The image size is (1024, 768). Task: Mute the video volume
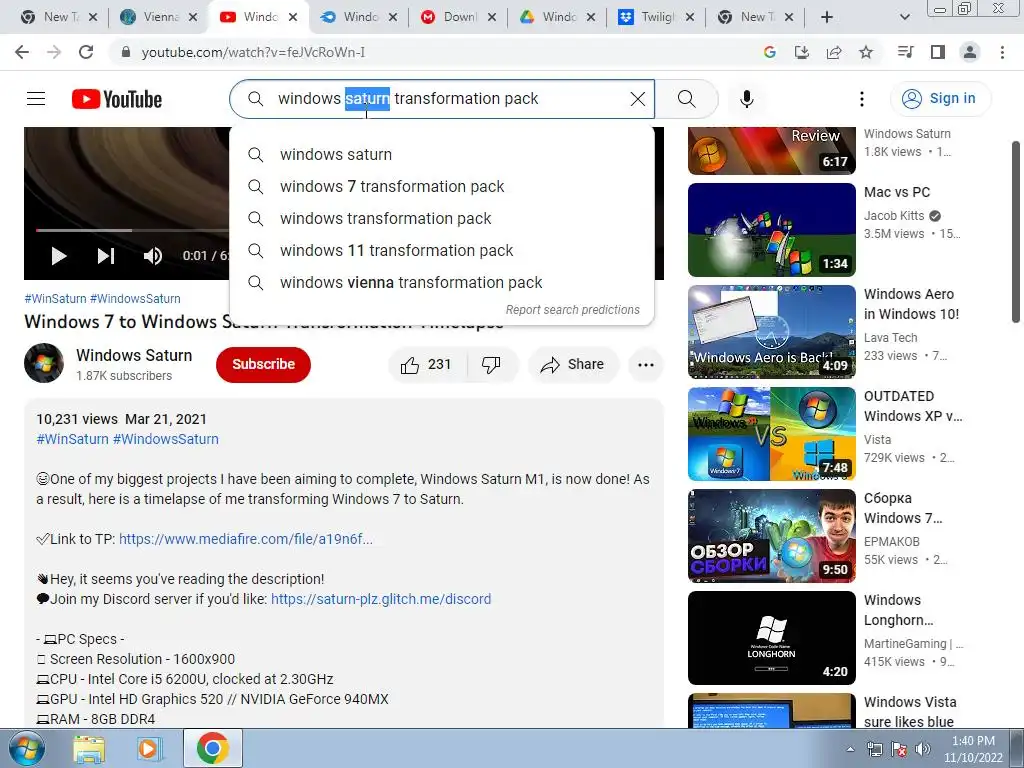click(153, 256)
